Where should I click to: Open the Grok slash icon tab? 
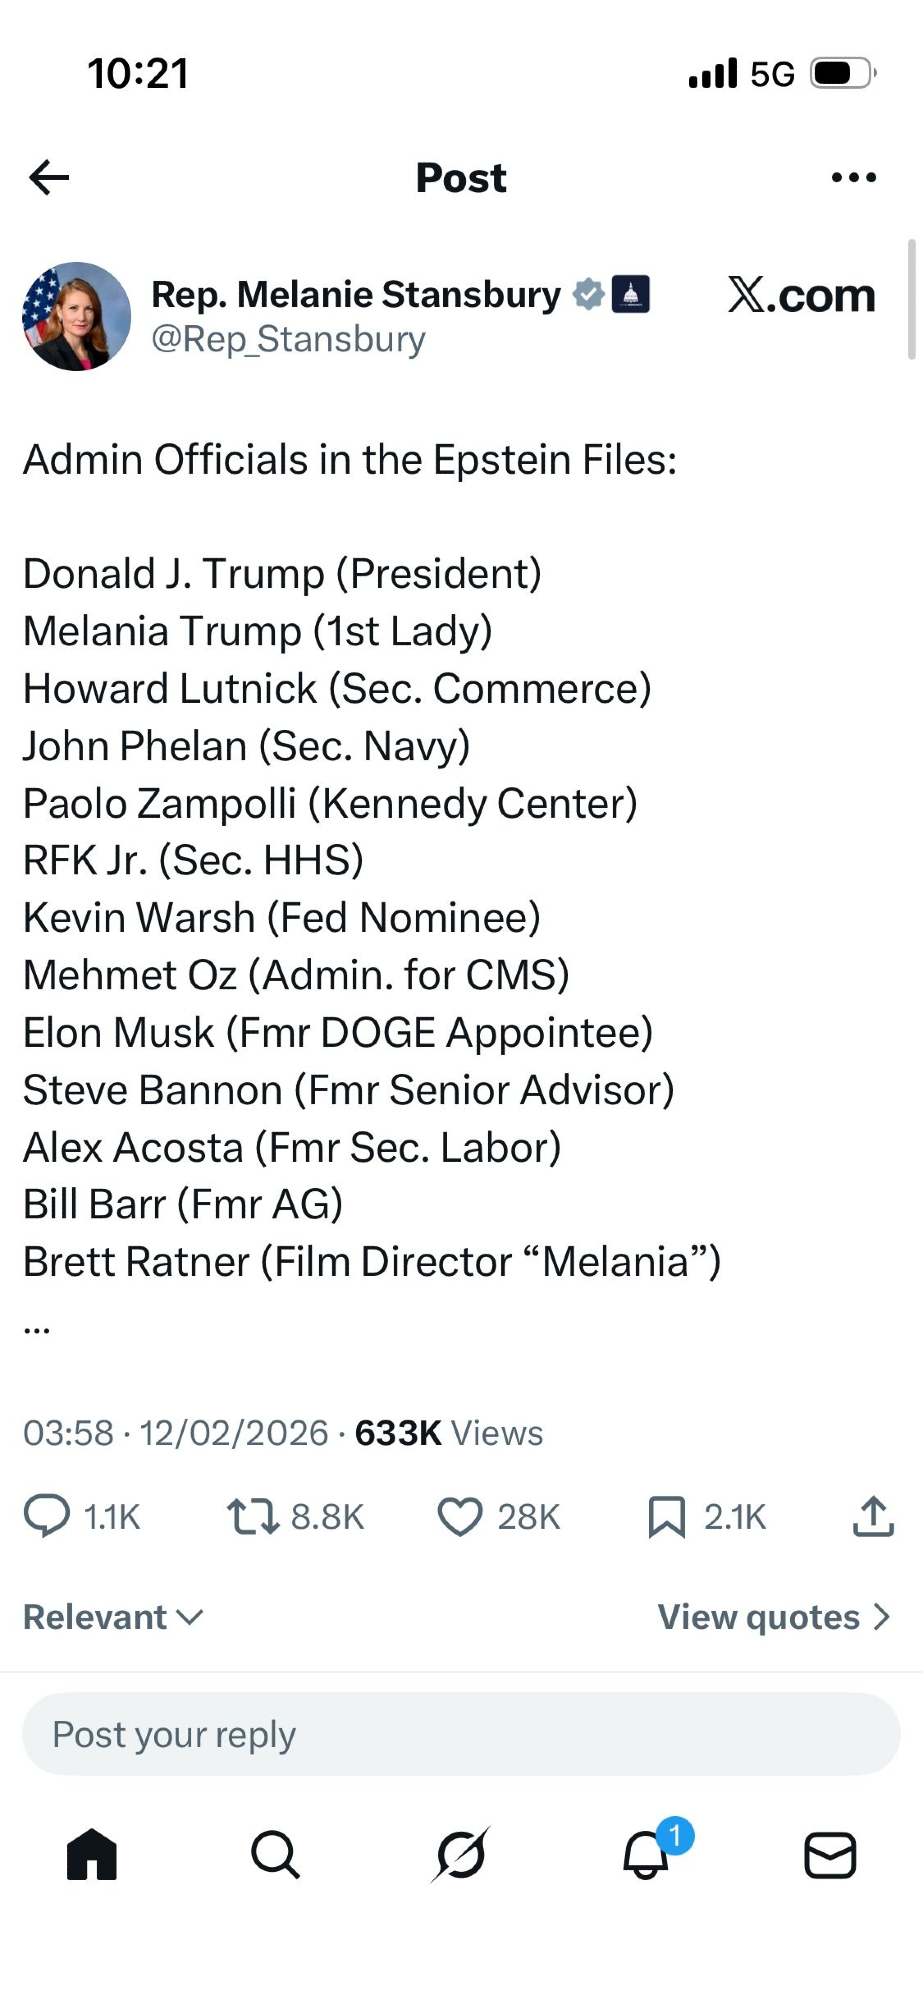click(461, 1855)
